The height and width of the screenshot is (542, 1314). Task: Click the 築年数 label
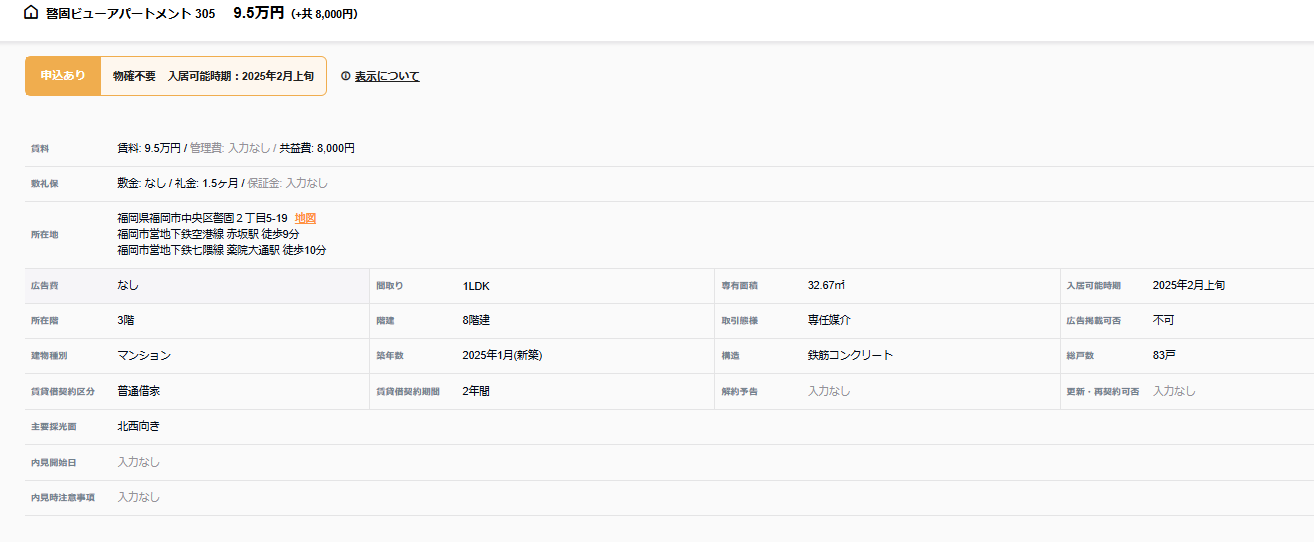(x=389, y=356)
